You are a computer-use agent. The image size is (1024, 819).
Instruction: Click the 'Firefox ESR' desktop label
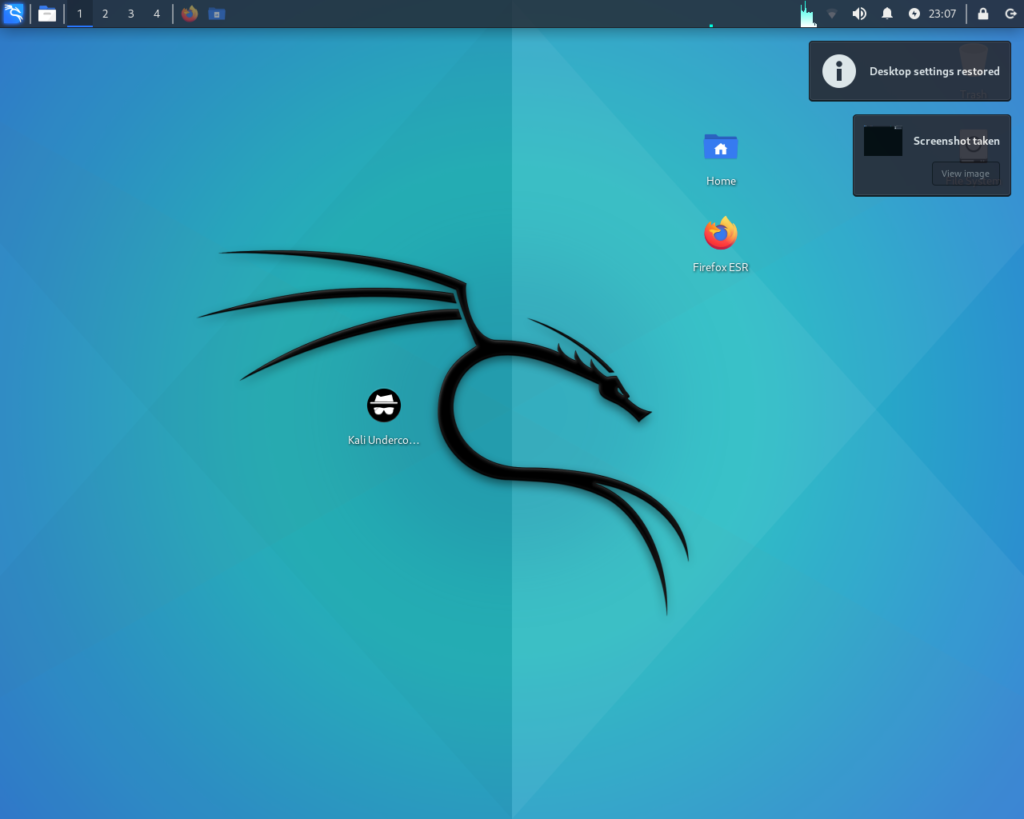click(x=720, y=267)
